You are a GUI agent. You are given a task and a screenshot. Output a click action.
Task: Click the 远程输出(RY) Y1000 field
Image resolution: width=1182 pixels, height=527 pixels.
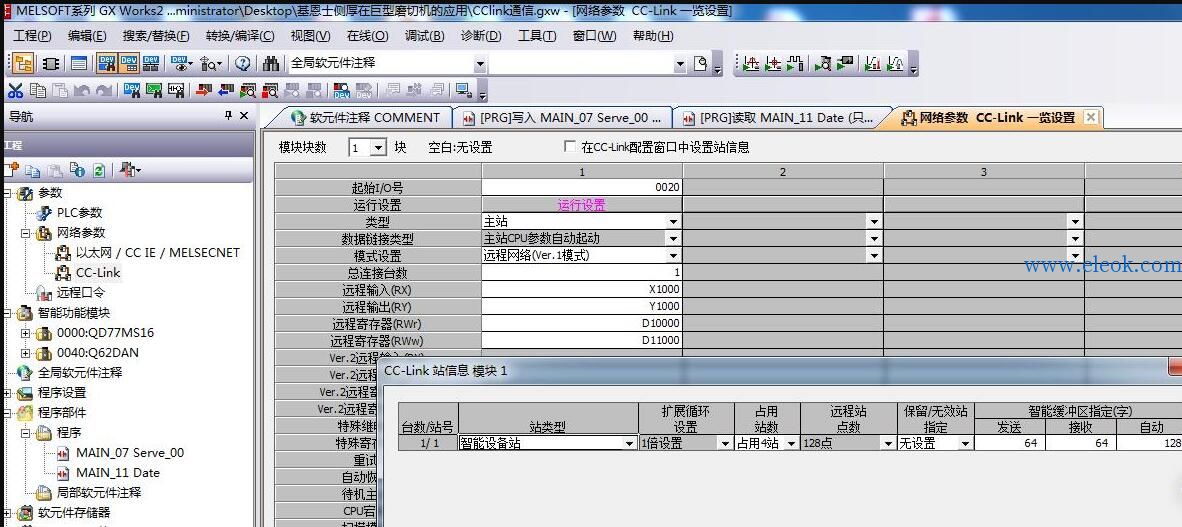(x=581, y=306)
